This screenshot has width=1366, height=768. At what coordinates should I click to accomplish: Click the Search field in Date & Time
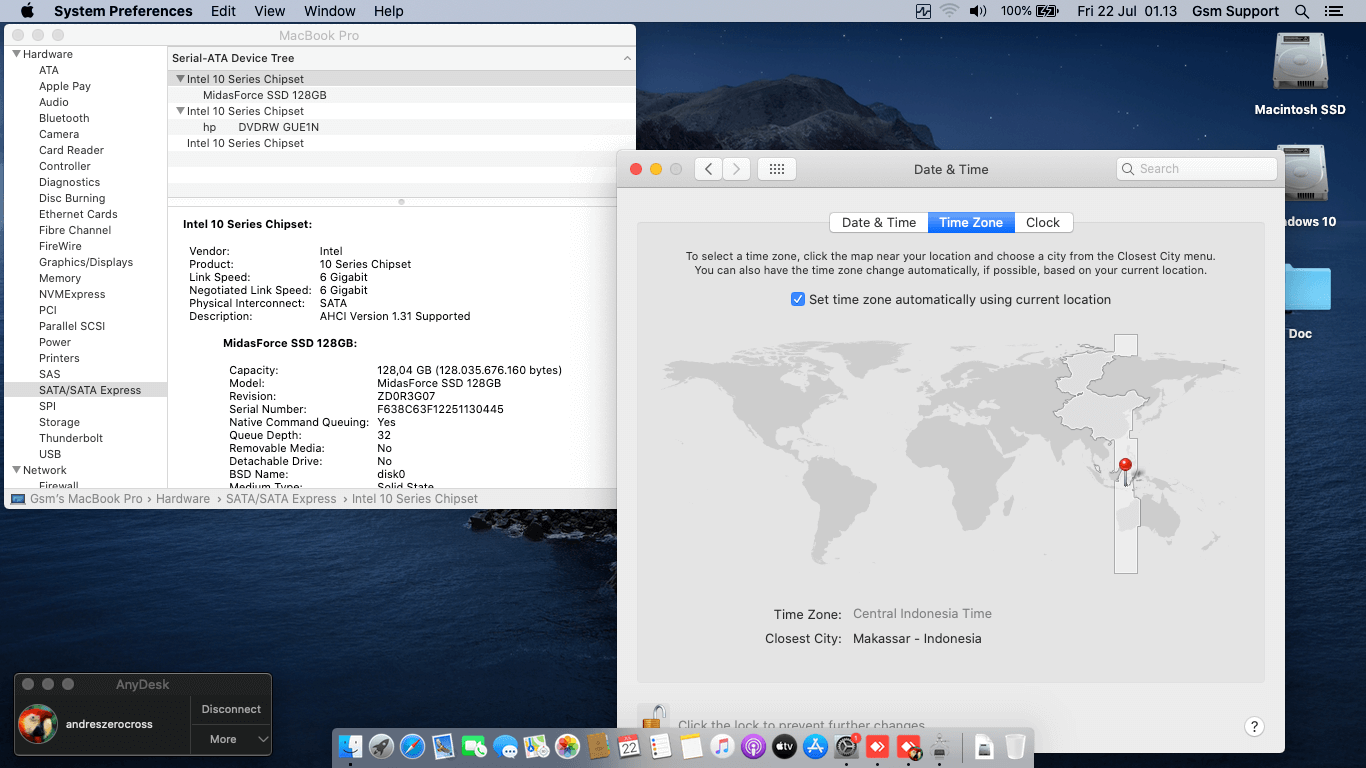coord(1196,169)
